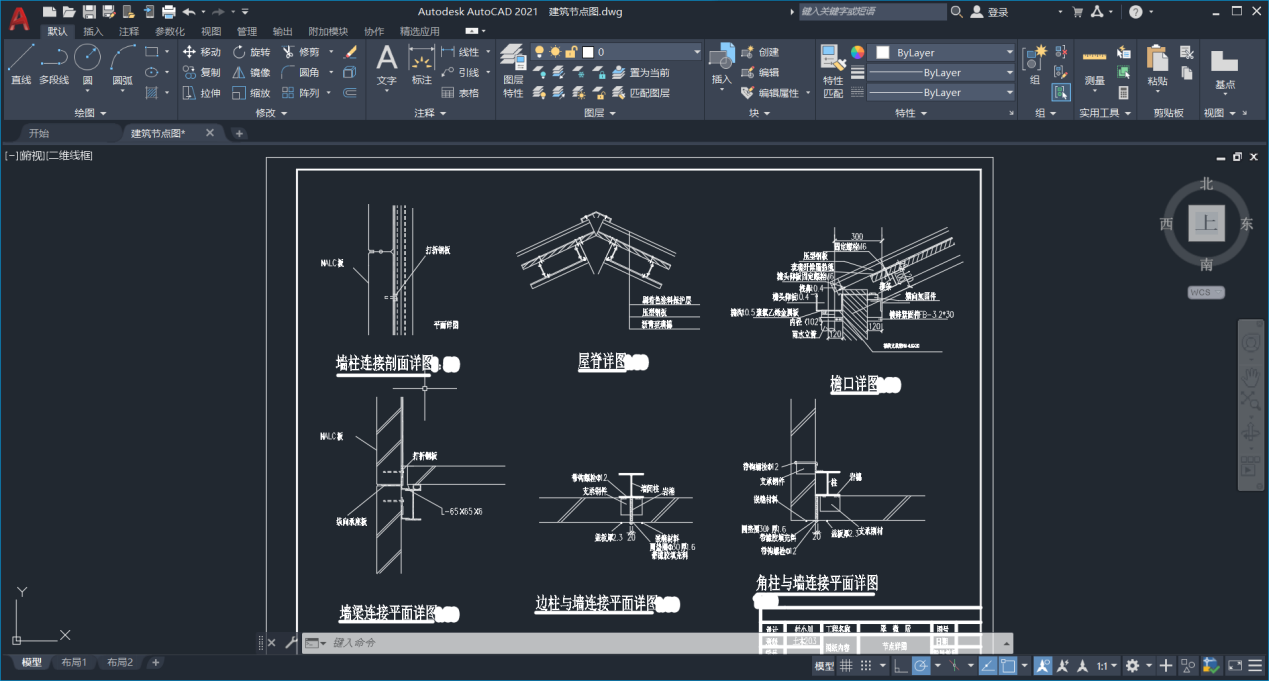Switch to the 注释 ribbon tab
Image resolution: width=1269 pixels, height=681 pixels.
point(129,31)
